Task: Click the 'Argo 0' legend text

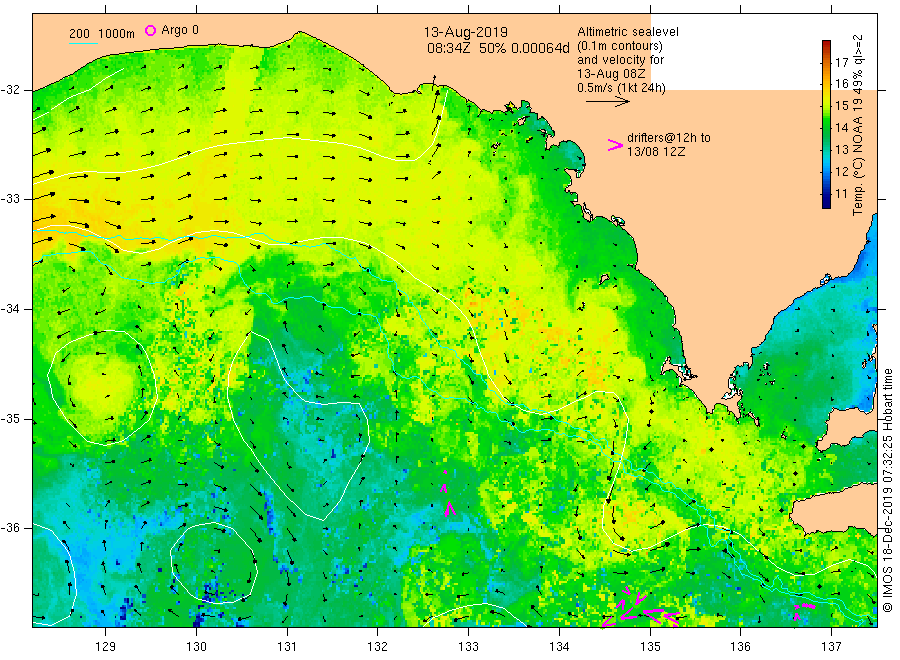Action: 180,30
